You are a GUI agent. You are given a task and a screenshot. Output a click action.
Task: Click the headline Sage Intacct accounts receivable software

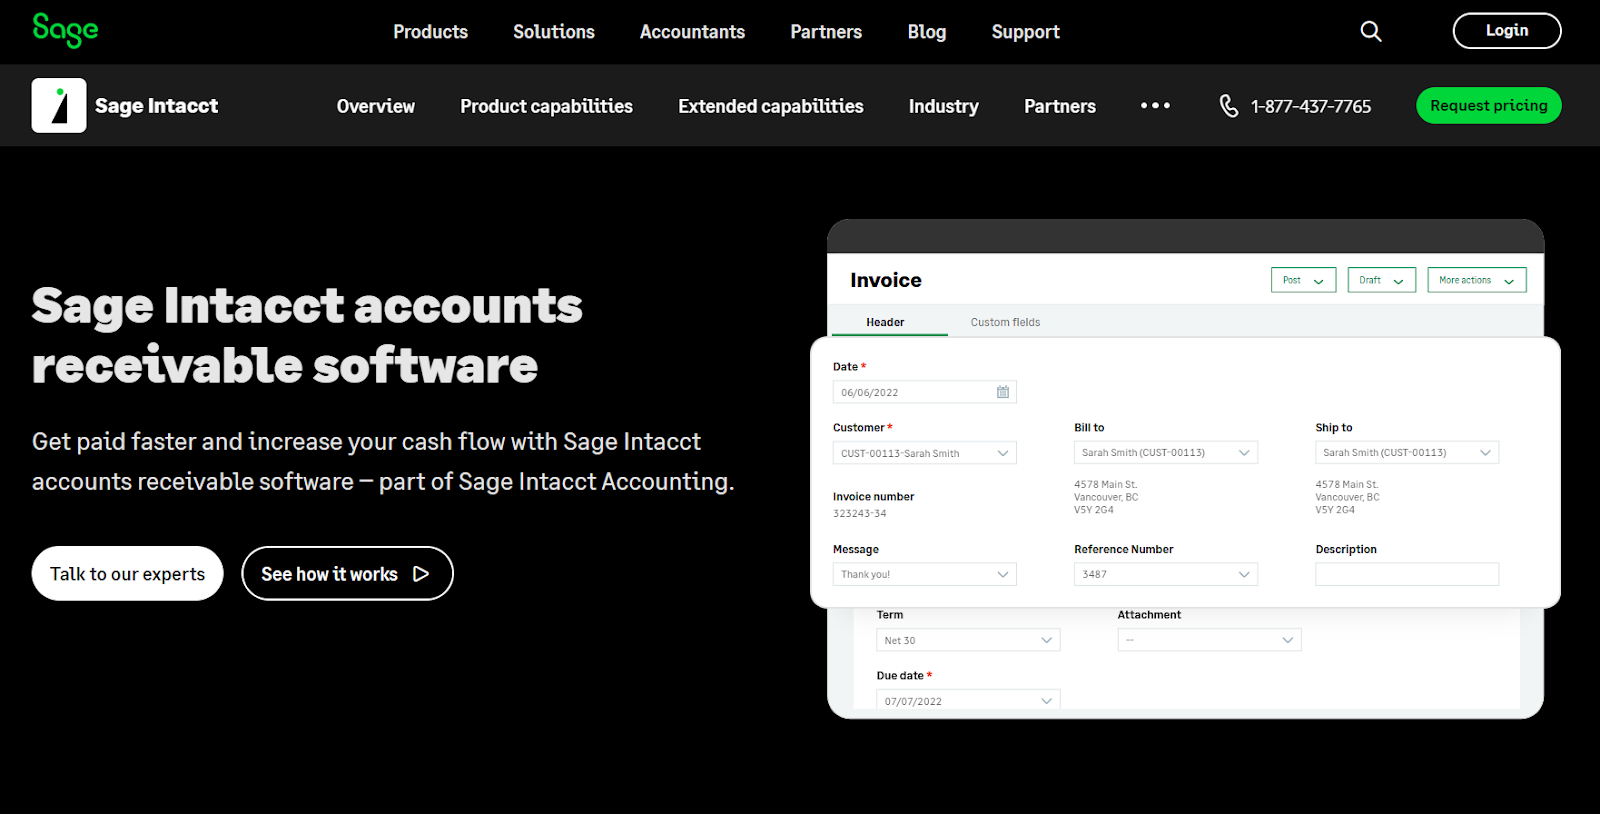click(307, 336)
